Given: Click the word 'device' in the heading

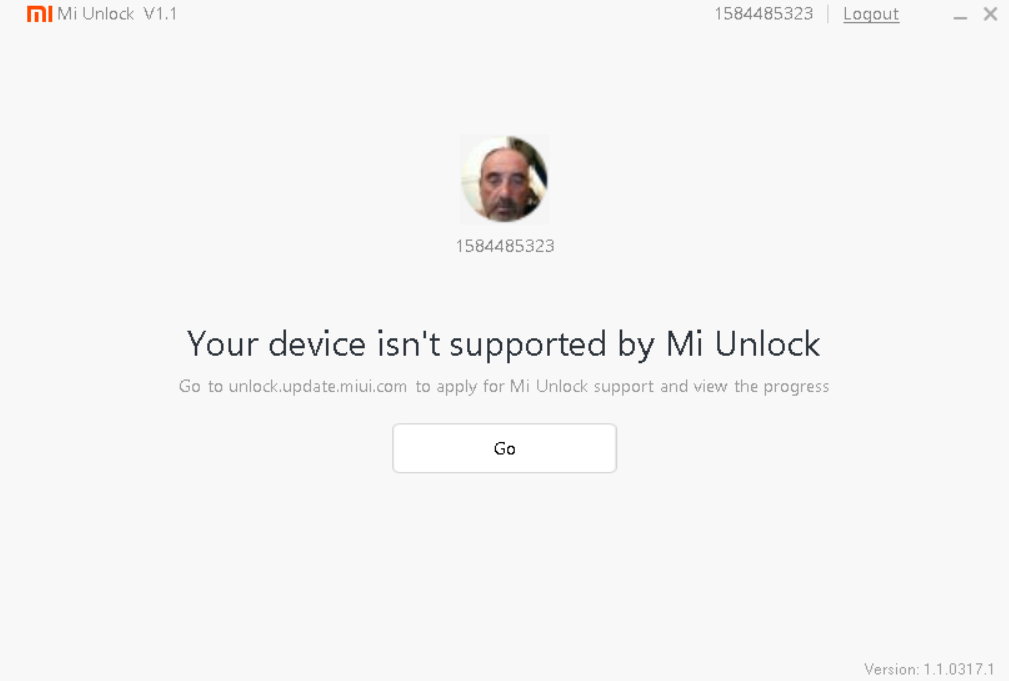Looking at the screenshot, I should click(x=317, y=344).
